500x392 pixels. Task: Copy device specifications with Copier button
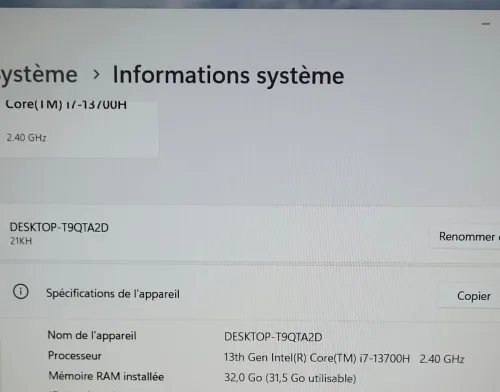pyautogui.click(x=469, y=296)
